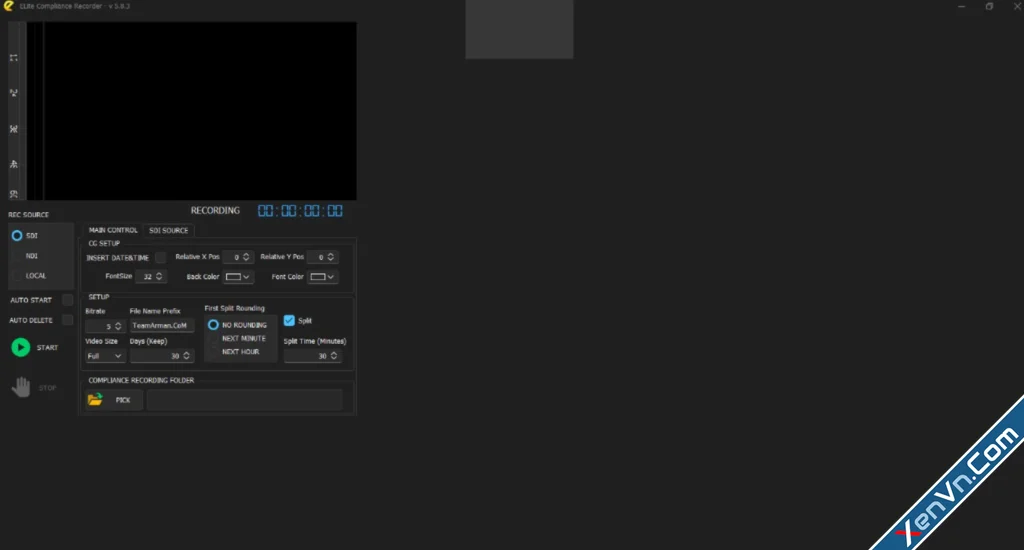Open the Back Color picker dropdown
Screen dimensions: 1024x550
pos(238,277)
